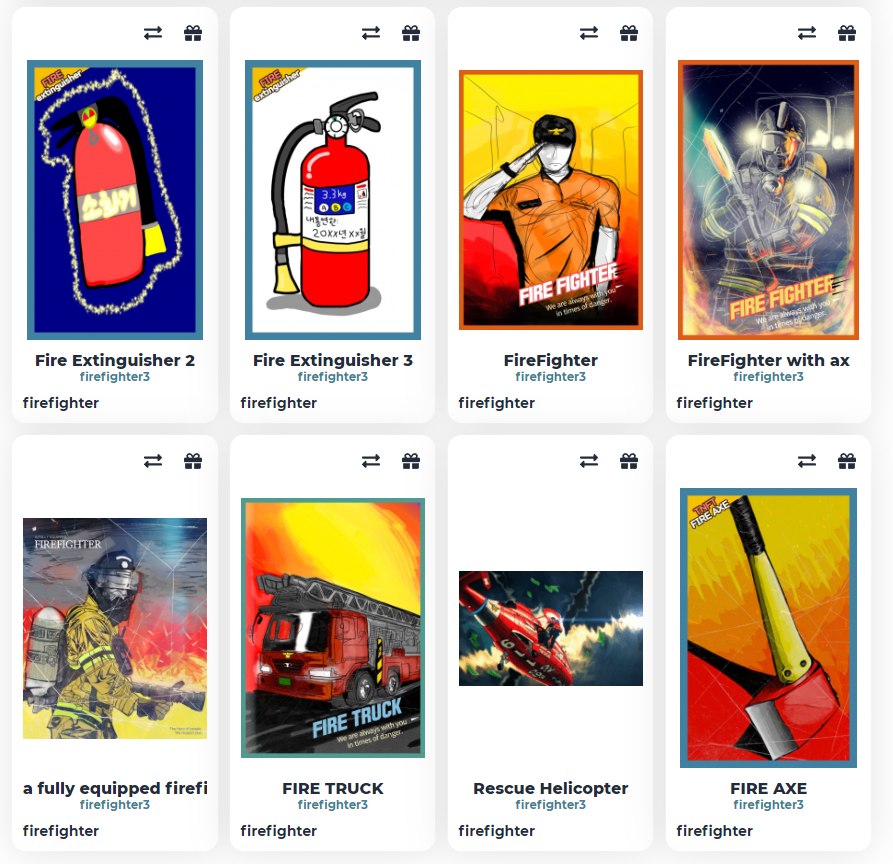This screenshot has width=893, height=864.
Task: Click firefighter3 link under FIRE AXE
Action: 768,805
